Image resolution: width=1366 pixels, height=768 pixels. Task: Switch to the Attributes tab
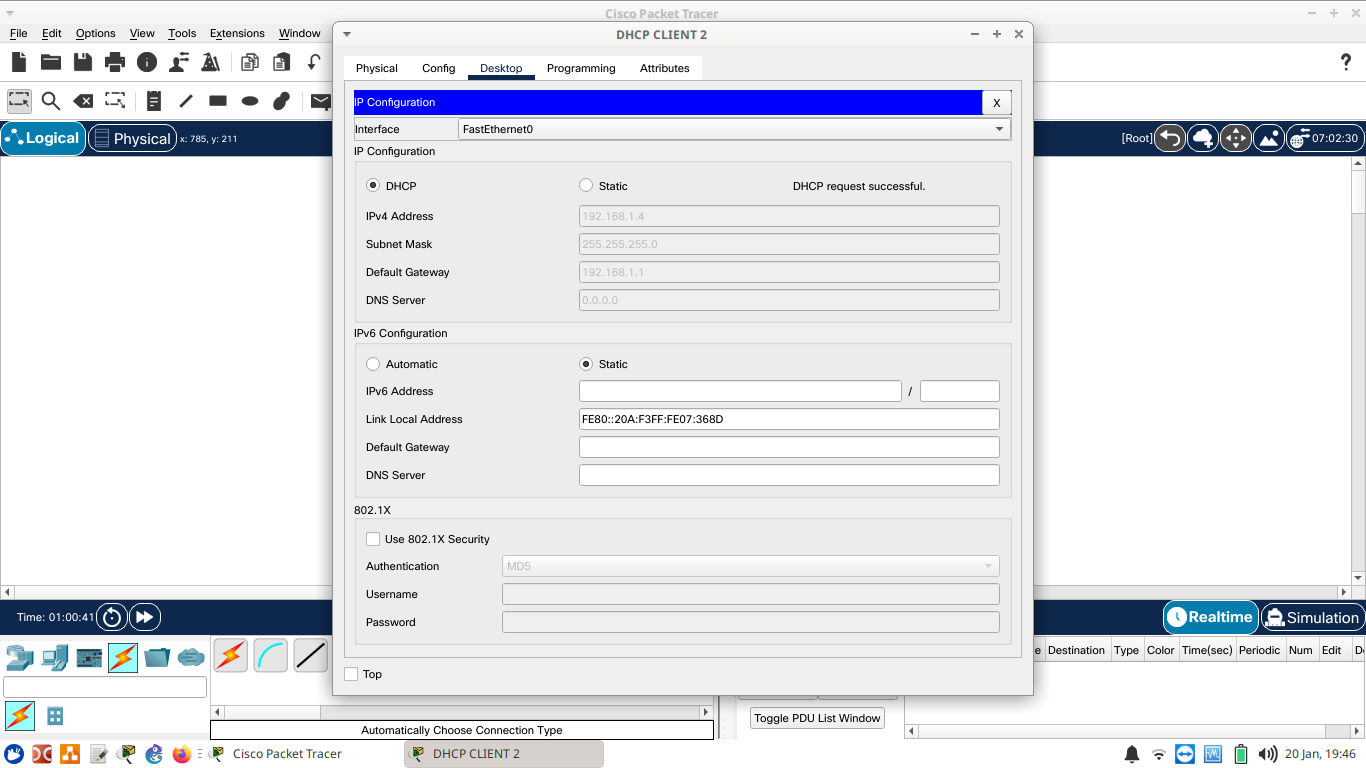[x=665, y=68]
